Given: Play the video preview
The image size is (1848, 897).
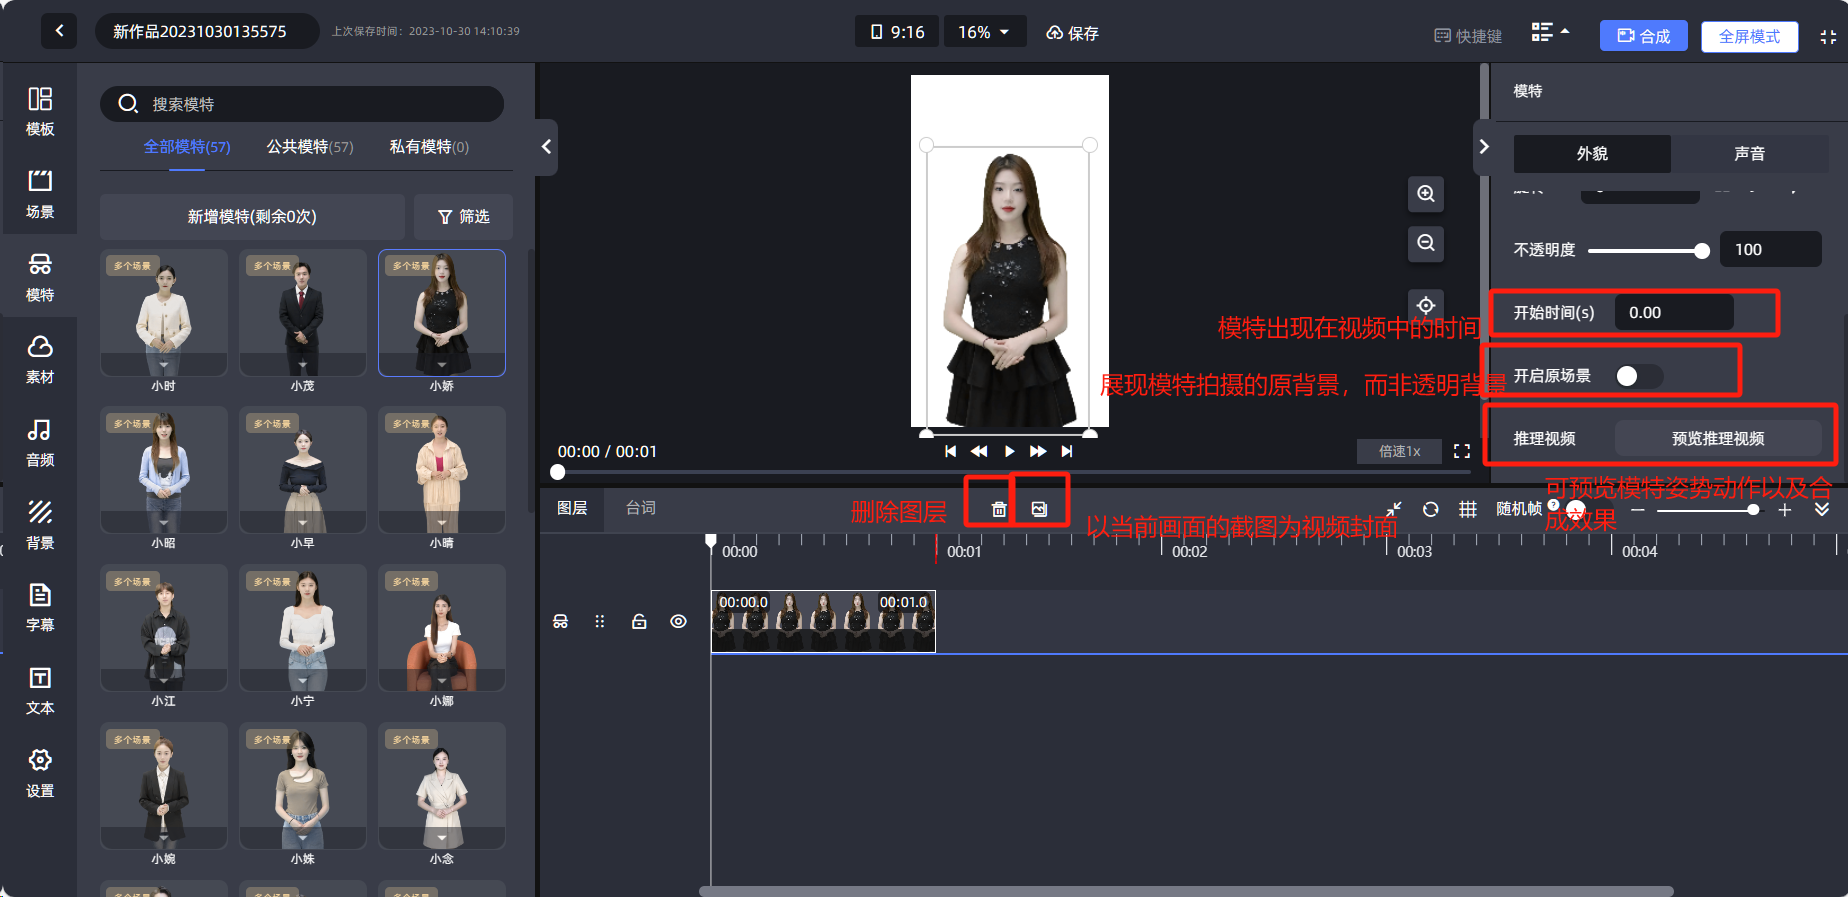Looking at the screenshot, I should tap(1009, 451).
